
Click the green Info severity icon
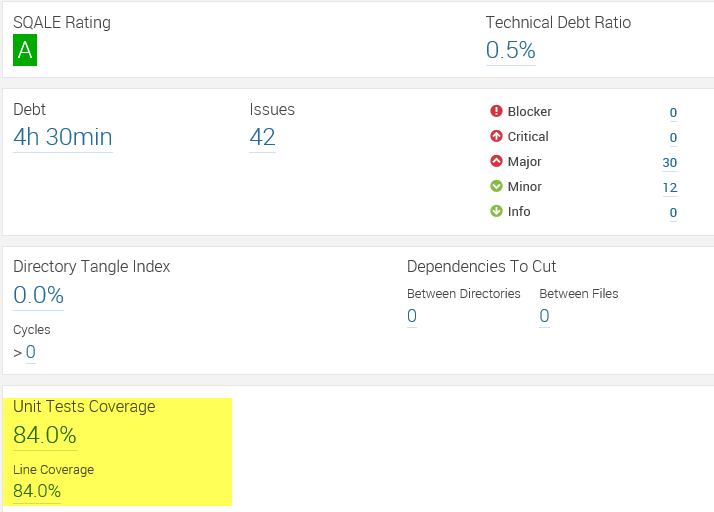tap(496, 212)
